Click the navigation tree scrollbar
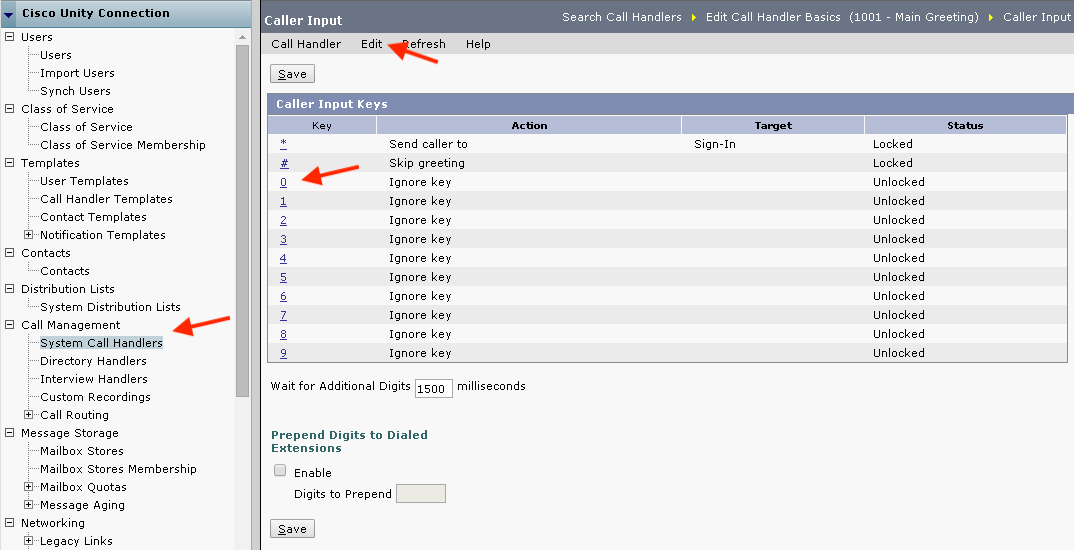Image resolution: width=1074 pixels, height=550 pixels. point(242,221)
